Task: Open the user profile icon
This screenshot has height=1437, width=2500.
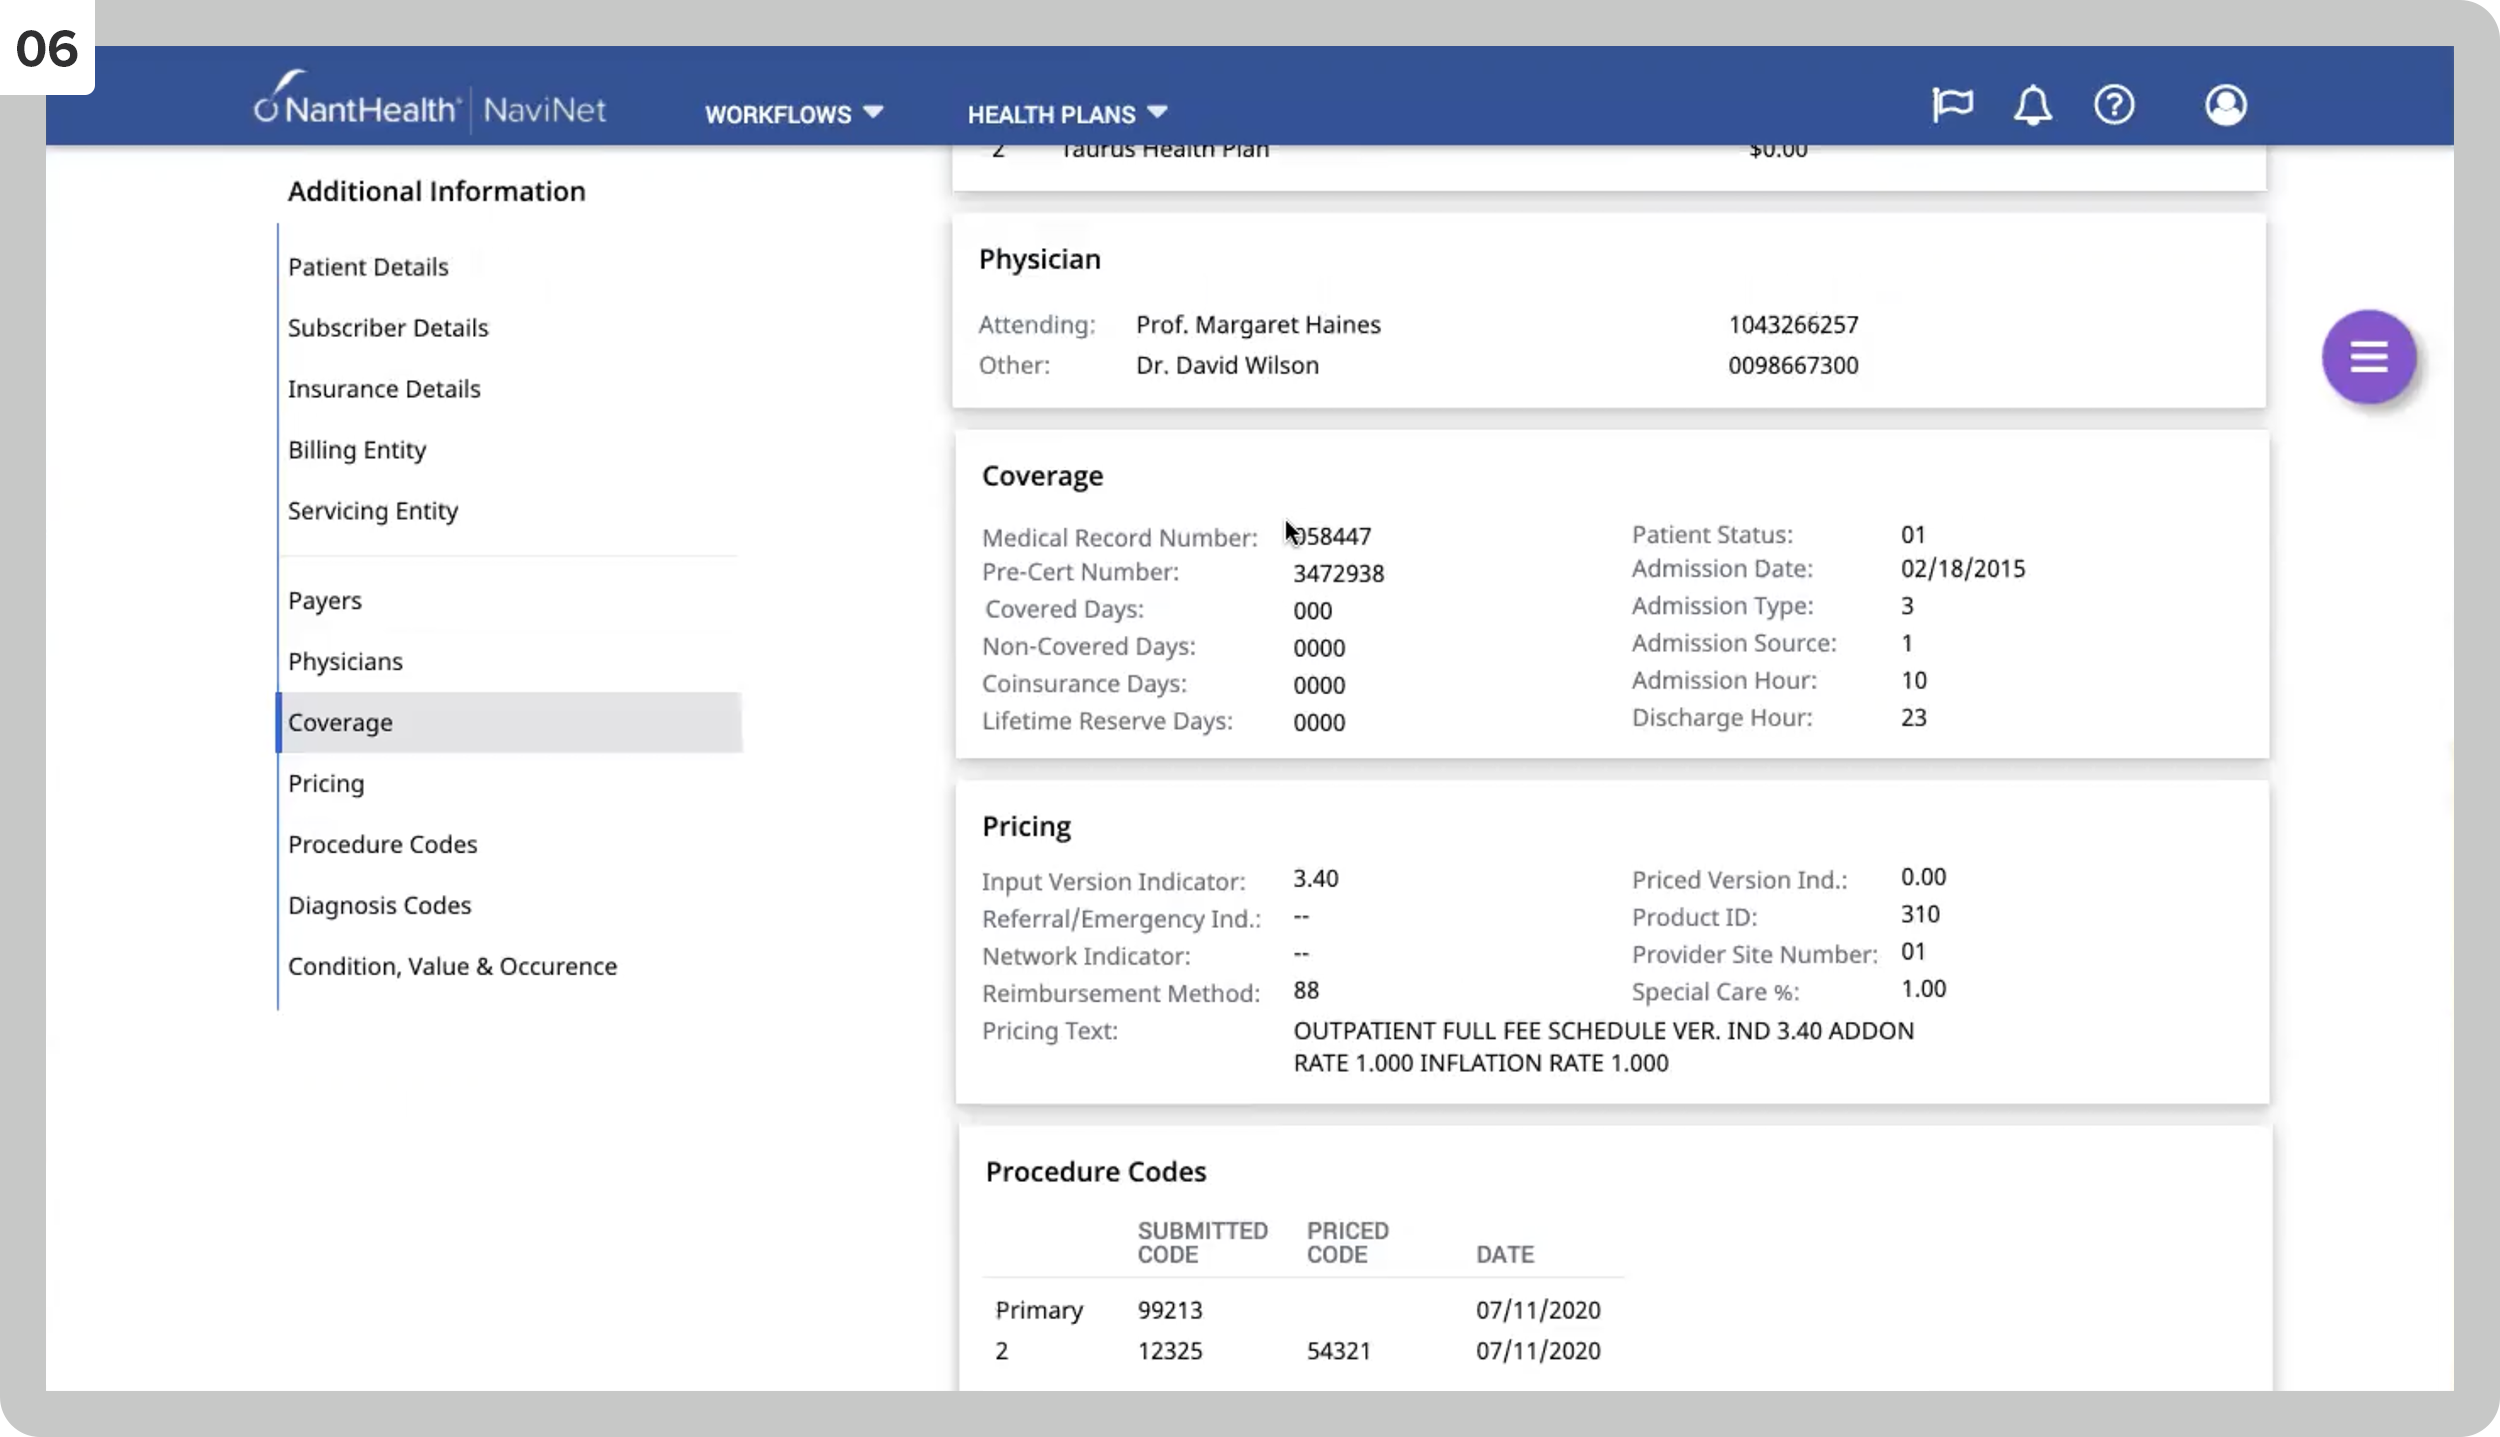Action: (x=2226, y=105)
